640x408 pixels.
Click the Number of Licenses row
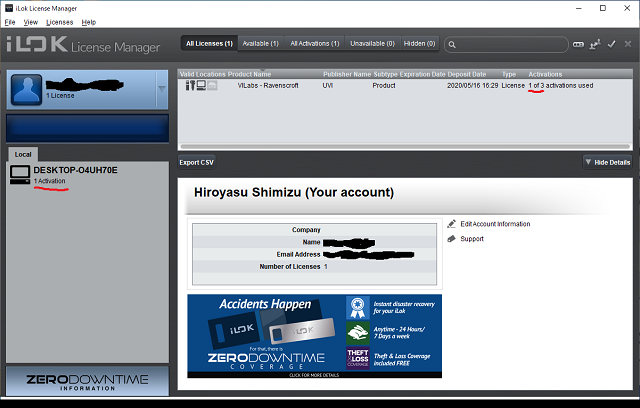[314, 266]
